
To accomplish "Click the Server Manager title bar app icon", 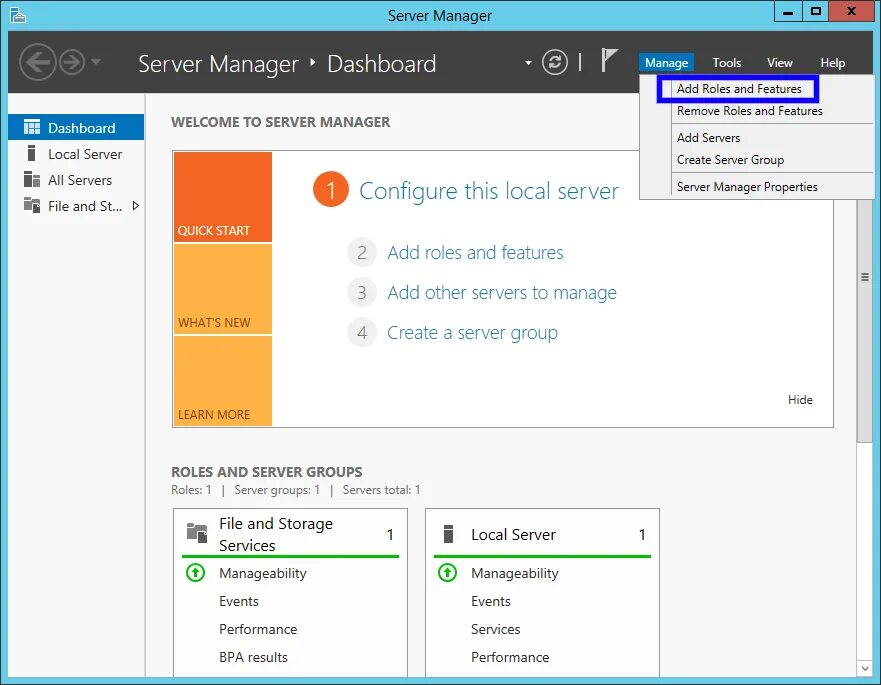I will pos(18,15).
